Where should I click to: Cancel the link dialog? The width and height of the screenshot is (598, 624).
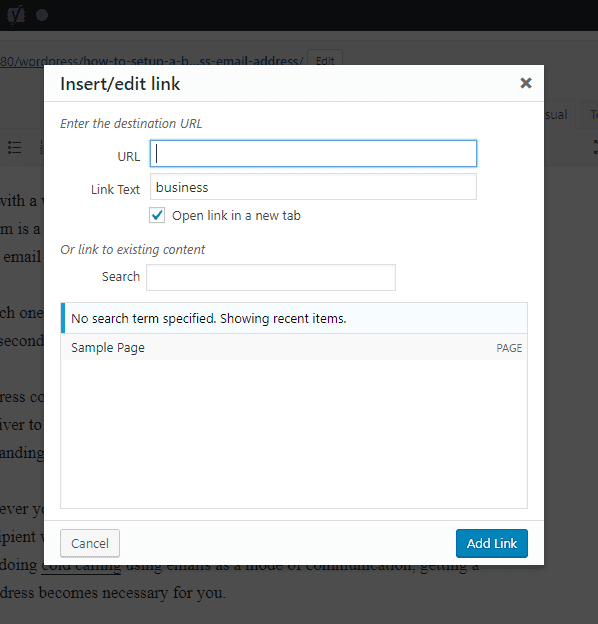(90, 543)
